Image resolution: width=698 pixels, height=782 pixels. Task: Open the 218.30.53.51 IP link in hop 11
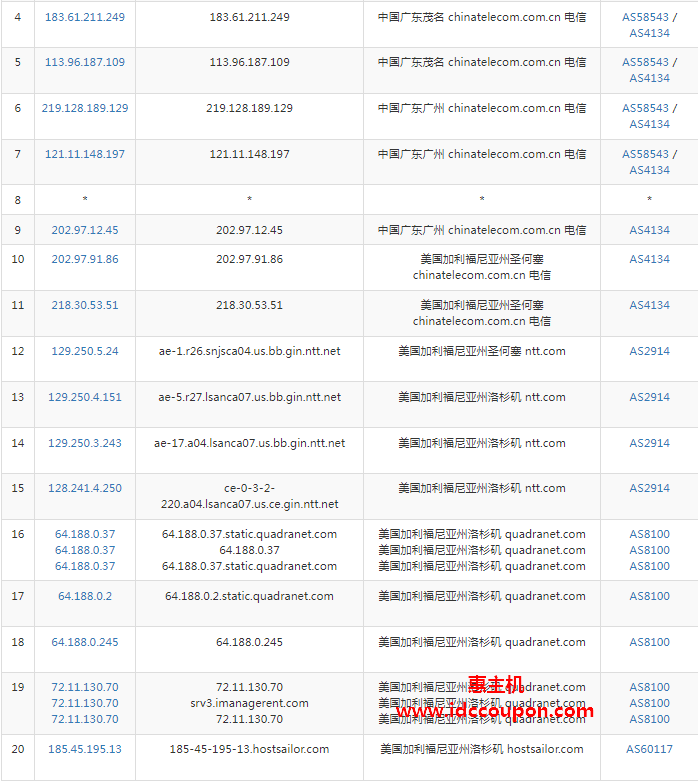point(85,305)
